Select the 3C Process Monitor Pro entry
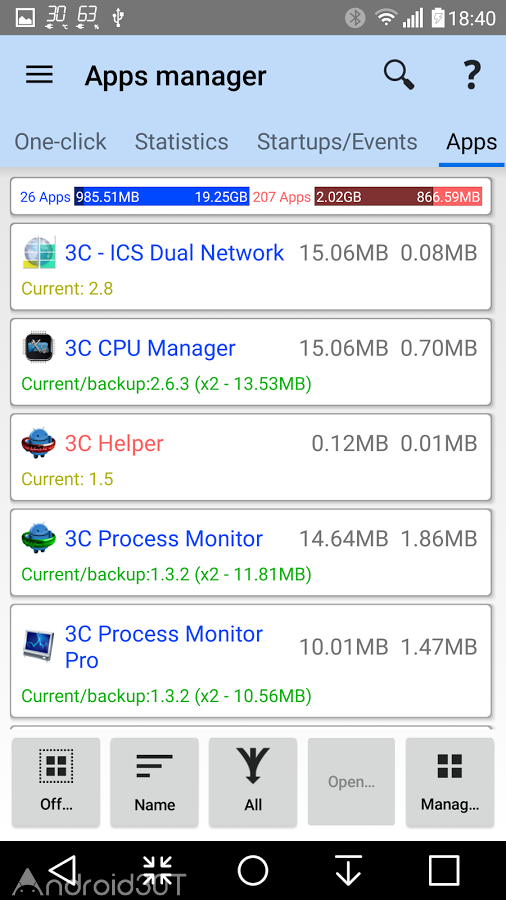506x900 pixels. [x=251, y=661]
